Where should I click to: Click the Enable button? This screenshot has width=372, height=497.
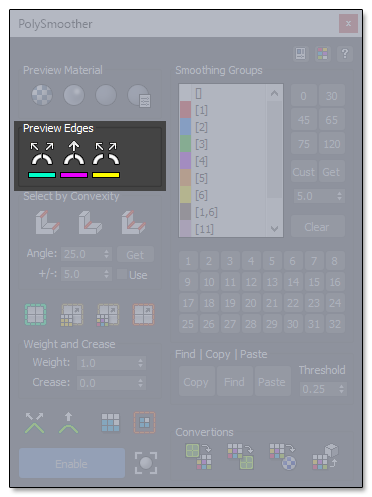(x=72, y=464)
